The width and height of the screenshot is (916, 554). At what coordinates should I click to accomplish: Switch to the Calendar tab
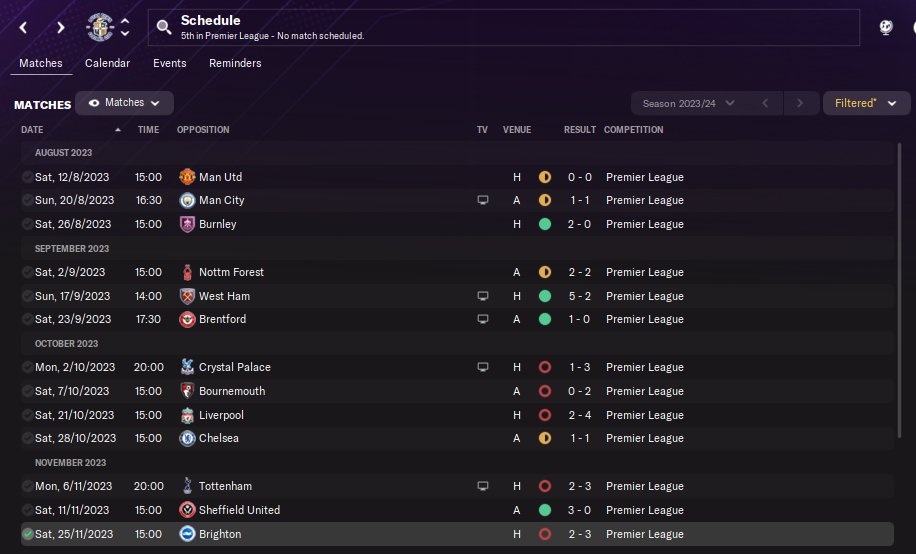(x=107, y=63)
